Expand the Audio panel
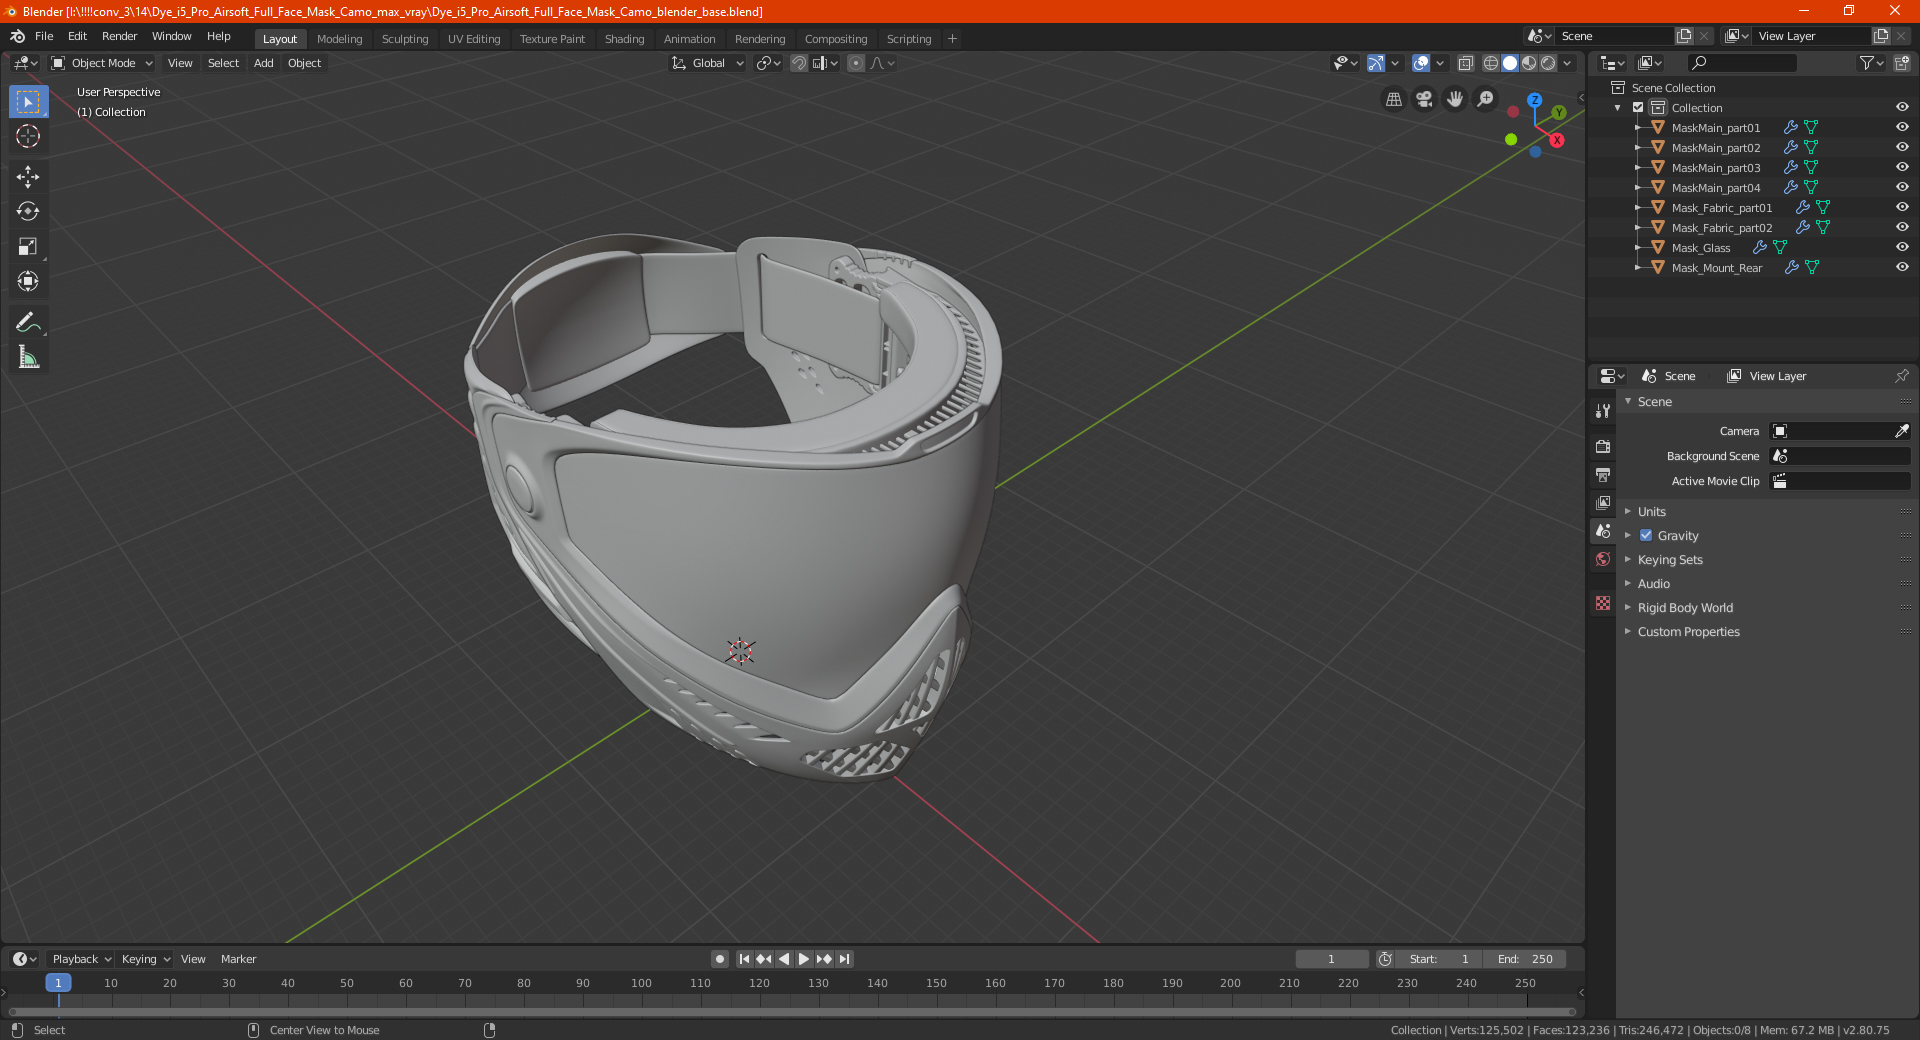Image resolution: width=1920 pixels, height=1040 pixels. click(1653, 583)
